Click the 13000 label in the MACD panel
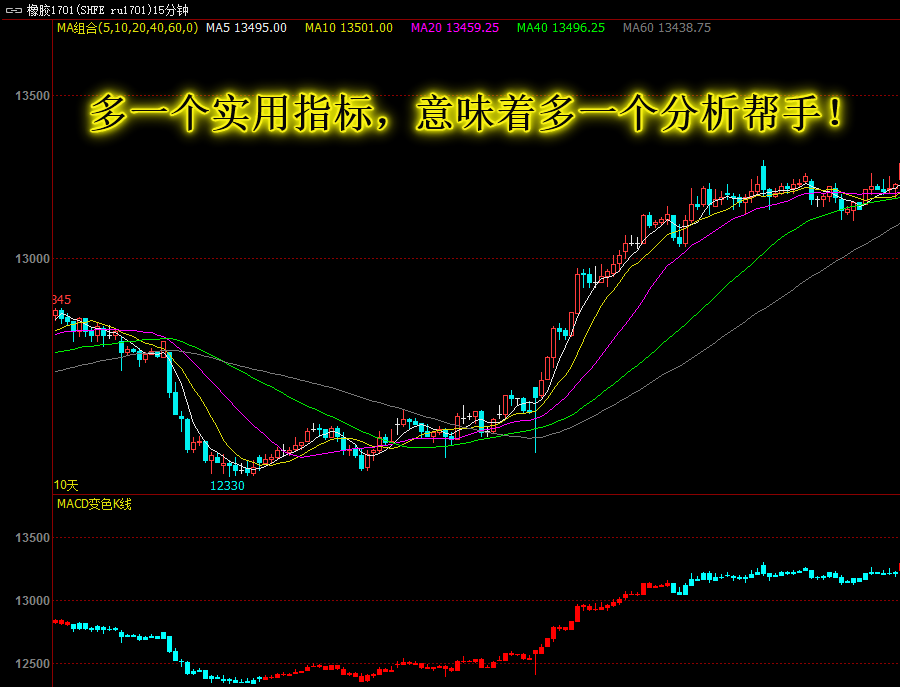Screen dimensions: 900x687 [33, 601]
